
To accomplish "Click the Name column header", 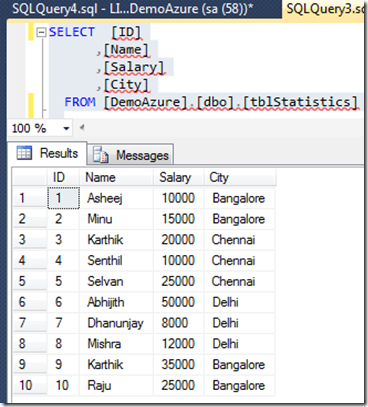I will (x=116, y=177).
